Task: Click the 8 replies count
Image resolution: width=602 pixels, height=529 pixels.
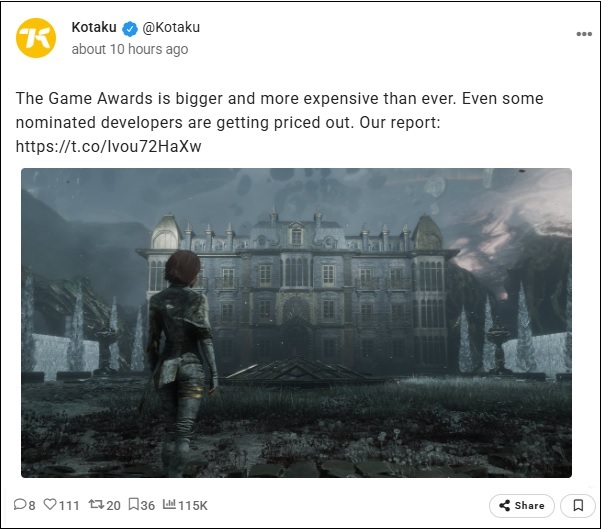Action: [x=31, y=506]
